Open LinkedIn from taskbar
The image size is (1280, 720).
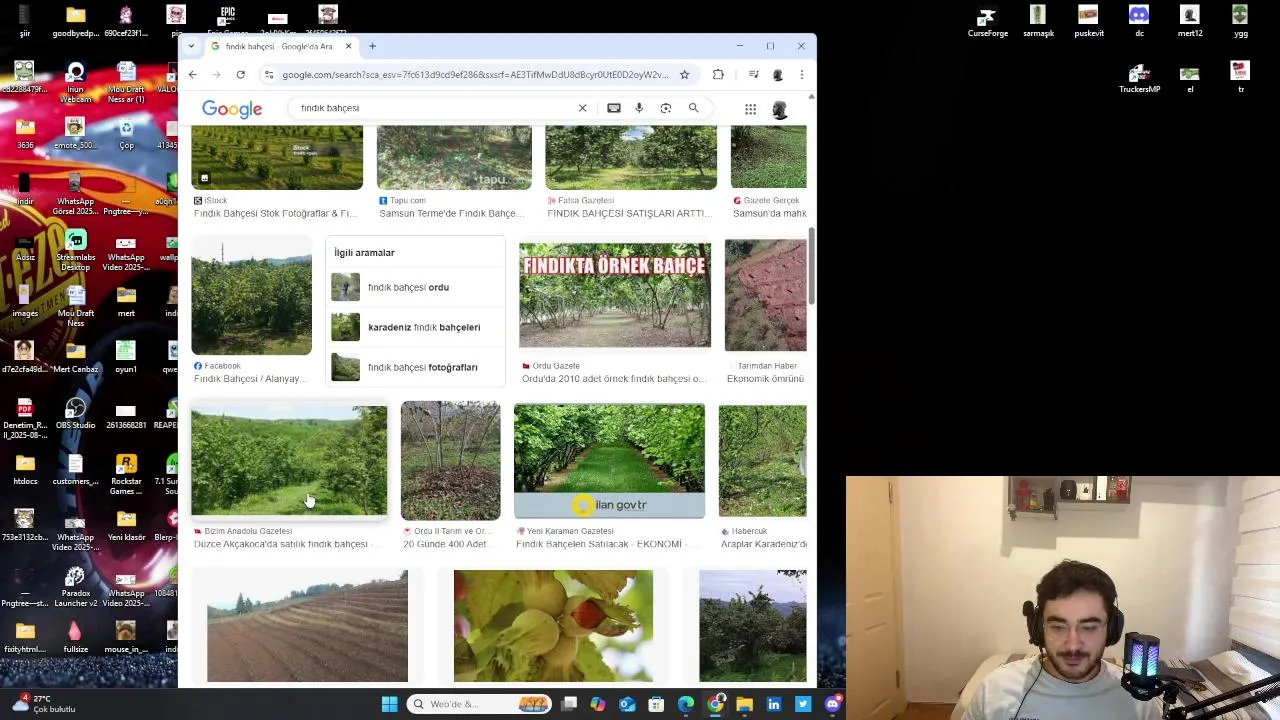tap(774, 704)
